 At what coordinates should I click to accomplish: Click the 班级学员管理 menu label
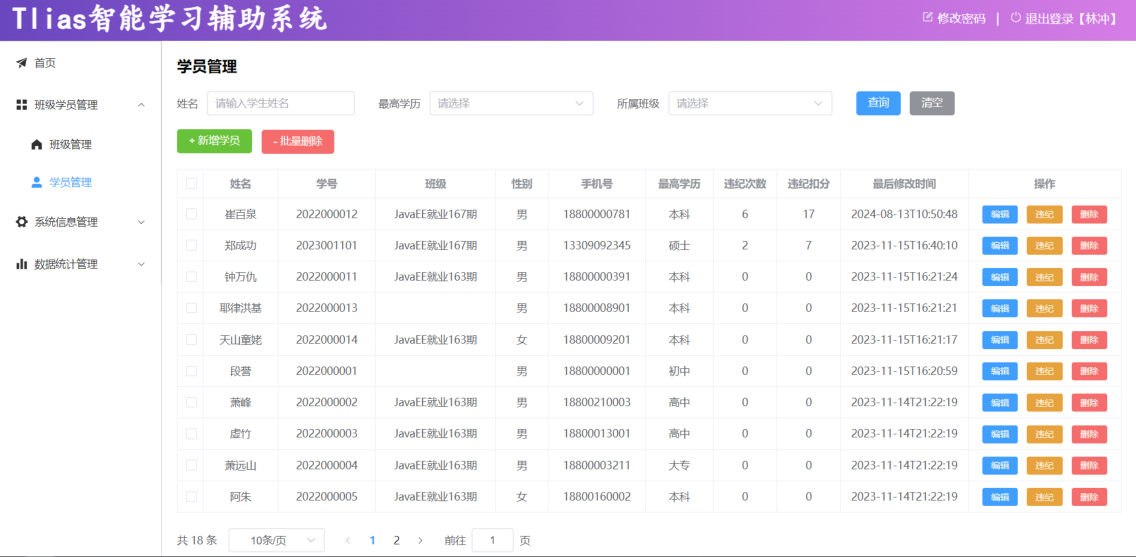tap(66, 105)
